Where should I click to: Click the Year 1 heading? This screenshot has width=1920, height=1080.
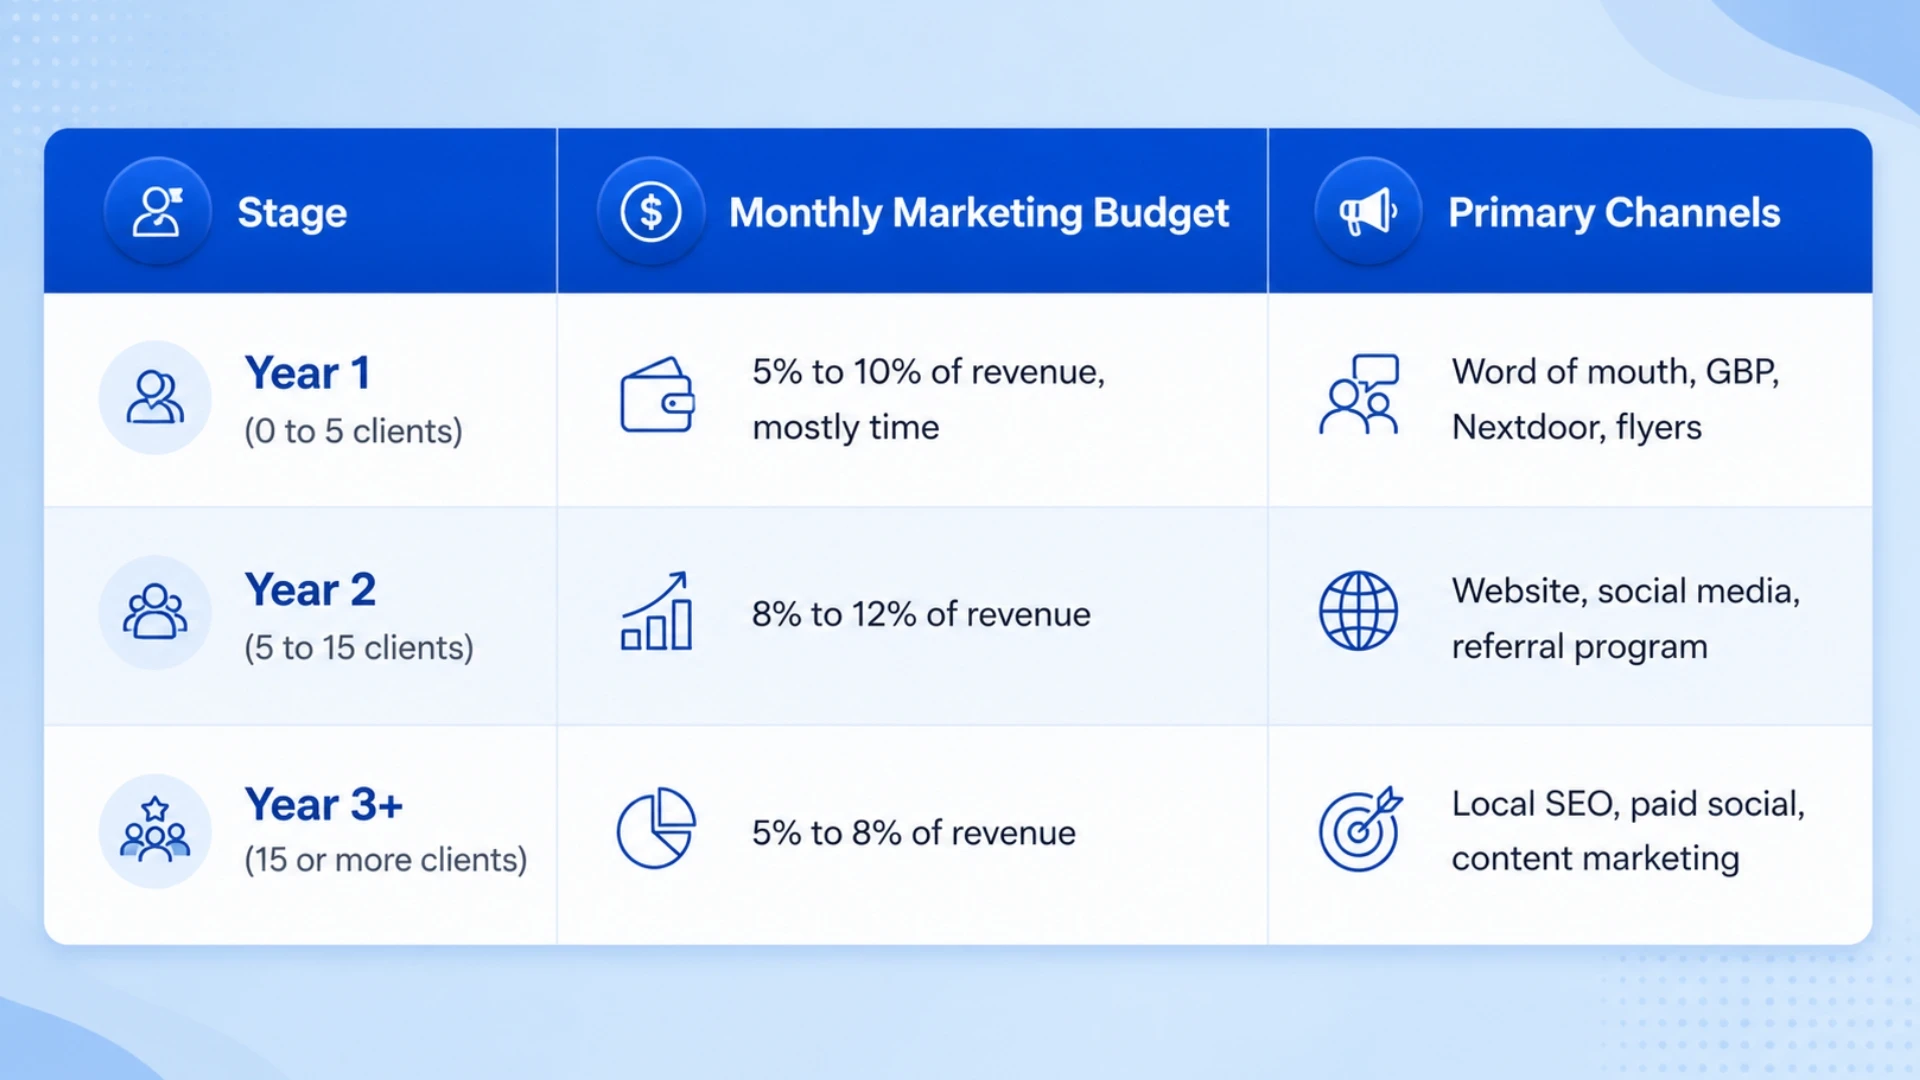(308, 373)
